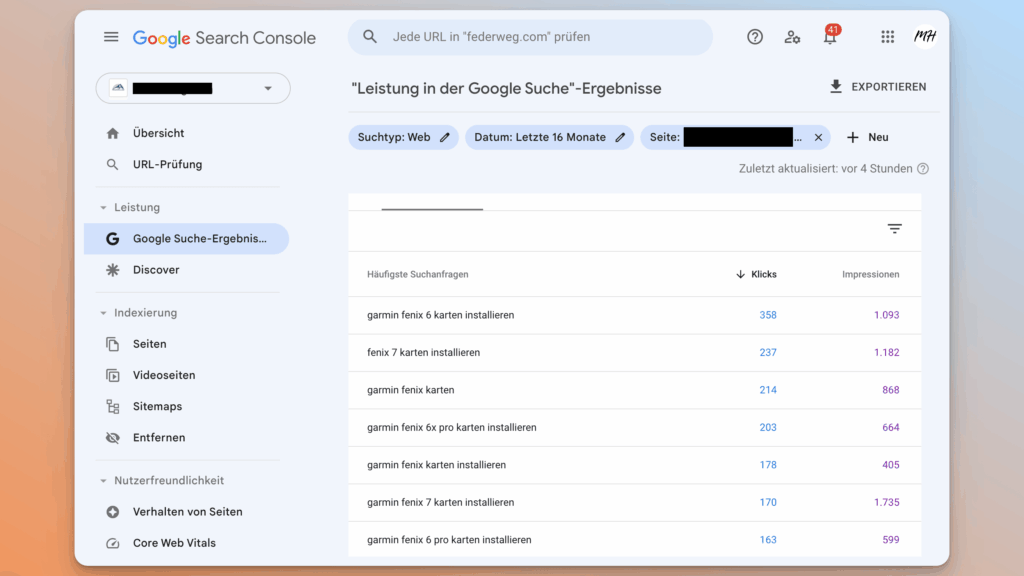Image resolution: width=1024 pixels, height=576 pixels.
Task: Click the Seite filter chip
Action: tap(735, 137)
